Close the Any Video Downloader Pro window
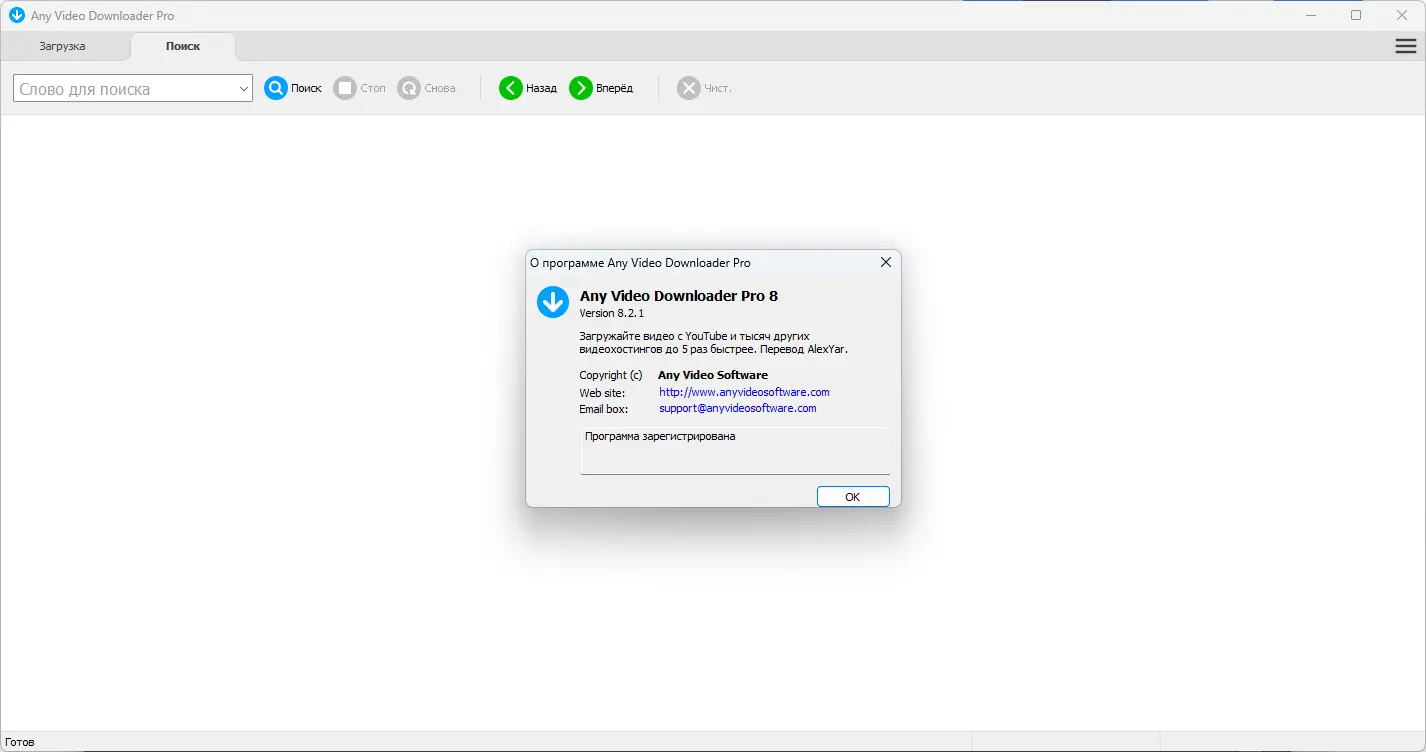This screenshot has height=752, width=1426. [1400, 15]
